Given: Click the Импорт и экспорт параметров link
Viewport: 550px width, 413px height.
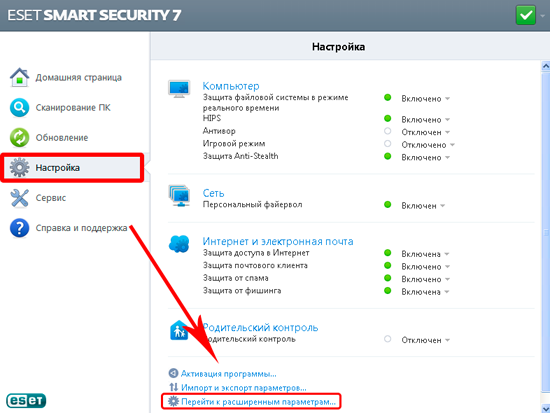Looking at the screenshot, I should 243,388.
